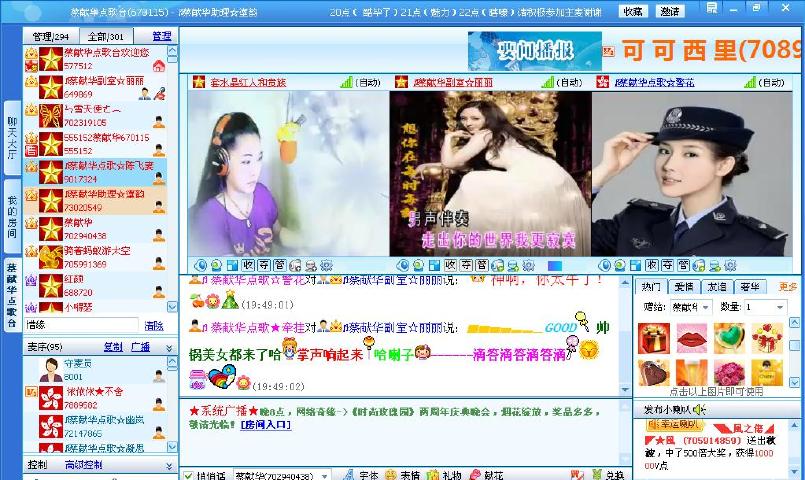Open the chat recipient dropdown 蔡献华(702940438)
805x480 pixels.
coord(322,475)
